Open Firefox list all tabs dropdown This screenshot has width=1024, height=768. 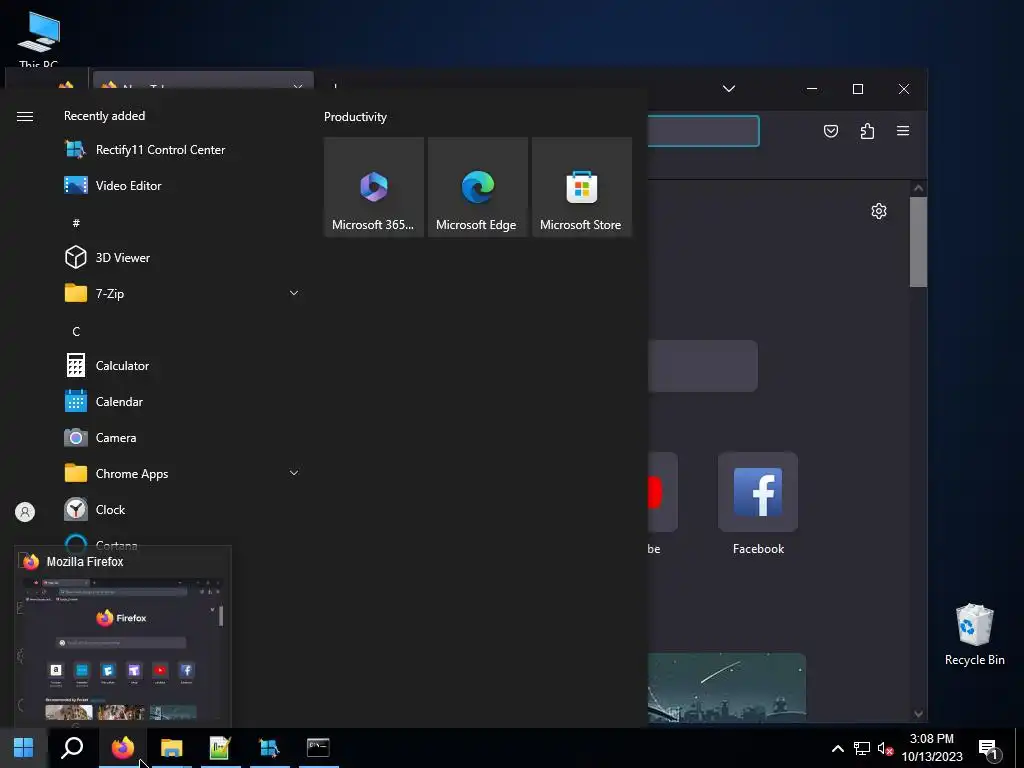pos(729,89)
